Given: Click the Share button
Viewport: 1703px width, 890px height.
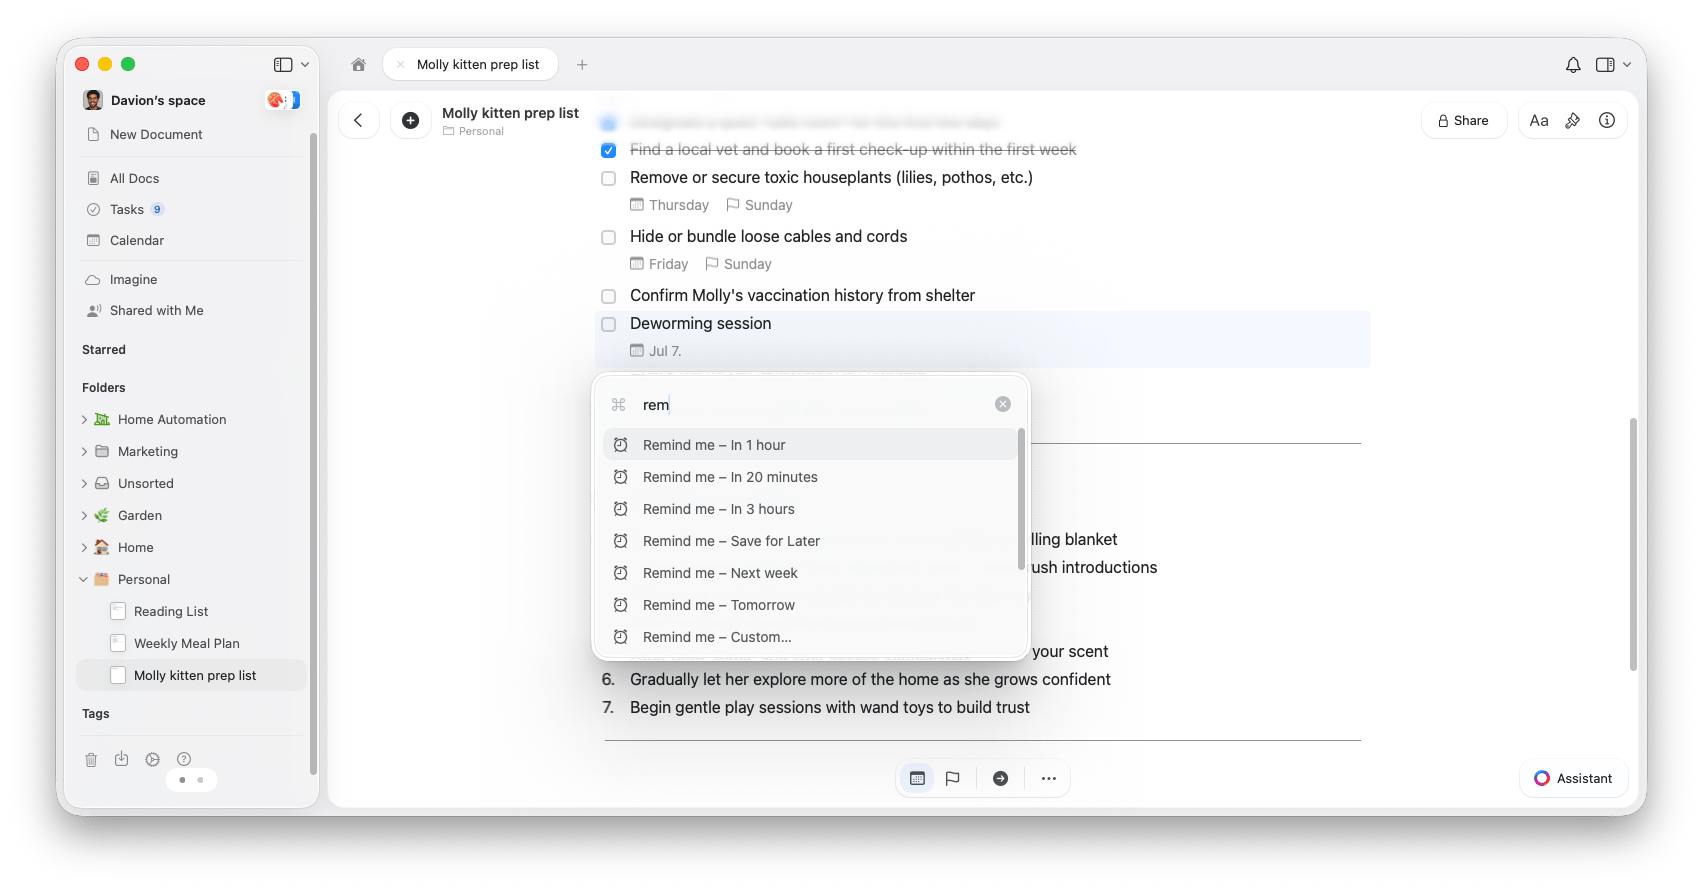Looking at the screenshot, I should click(x=1464, y=120).
